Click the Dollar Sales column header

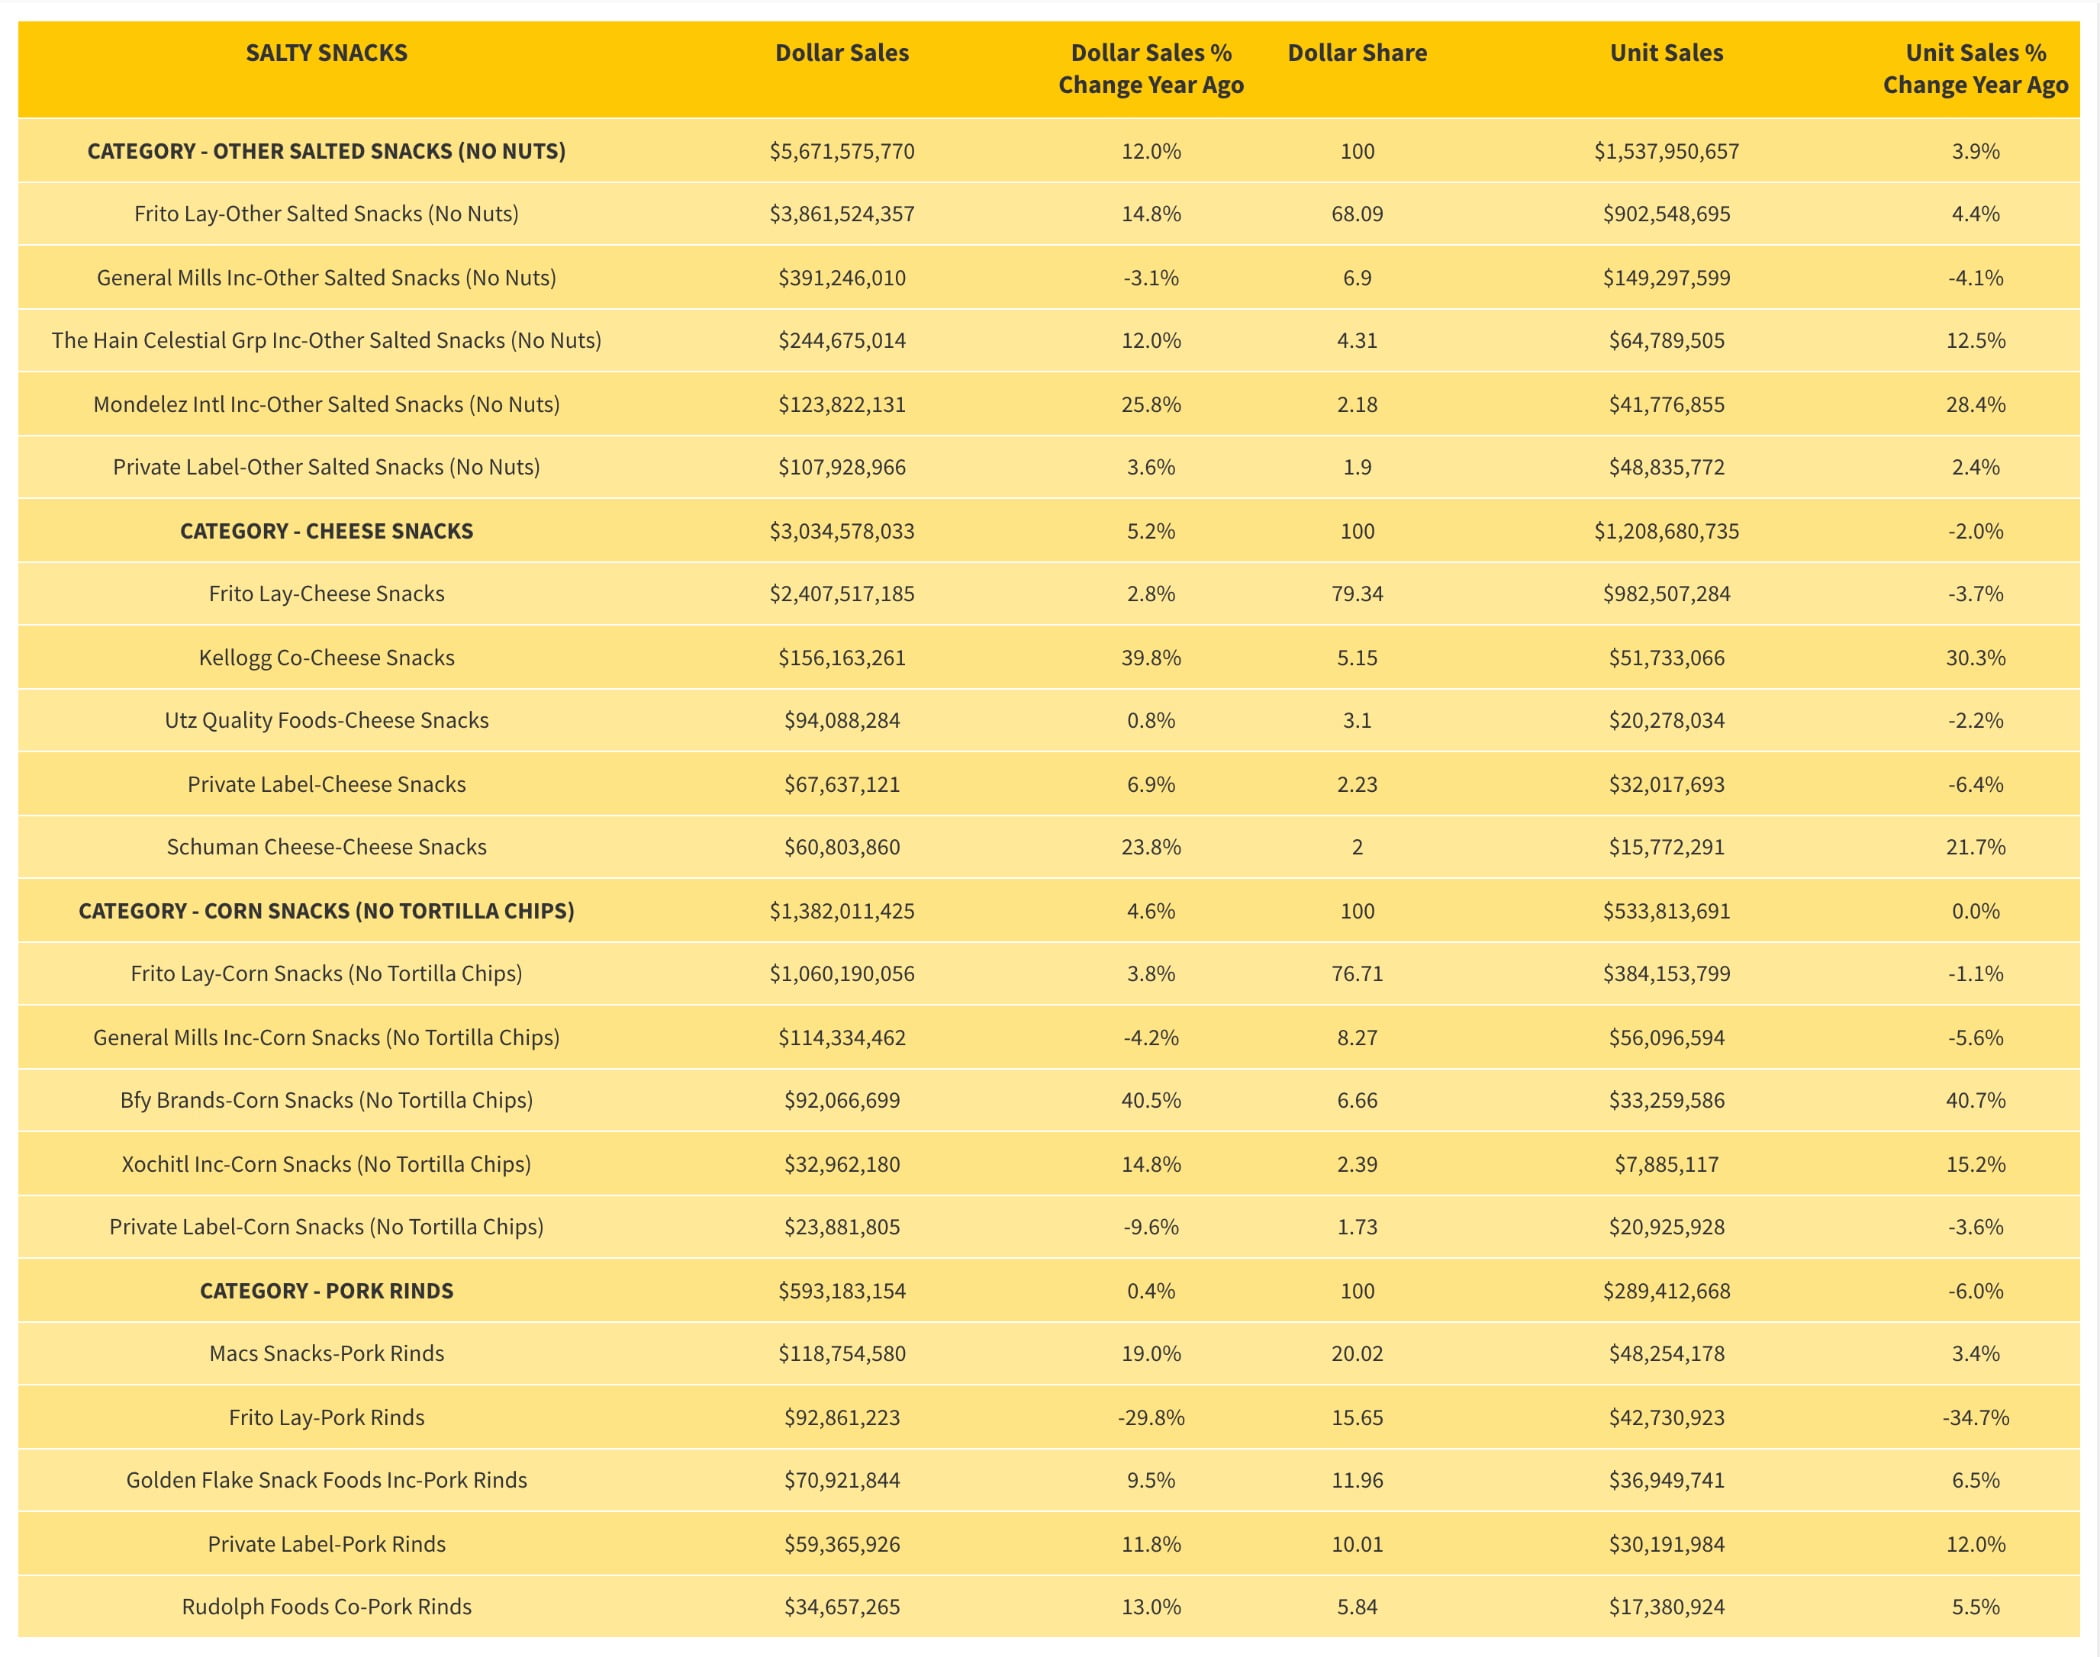842,53
